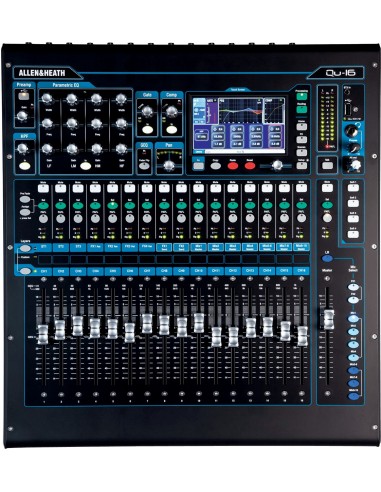
Task: Tap SoftKey 3
Action: pos(353,219)
